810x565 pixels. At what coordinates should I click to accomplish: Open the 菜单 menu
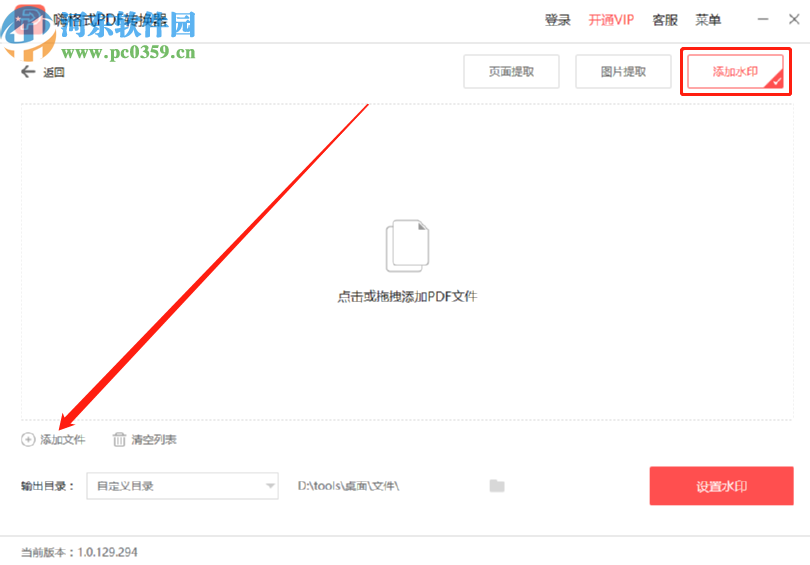[x=708, y=20]
